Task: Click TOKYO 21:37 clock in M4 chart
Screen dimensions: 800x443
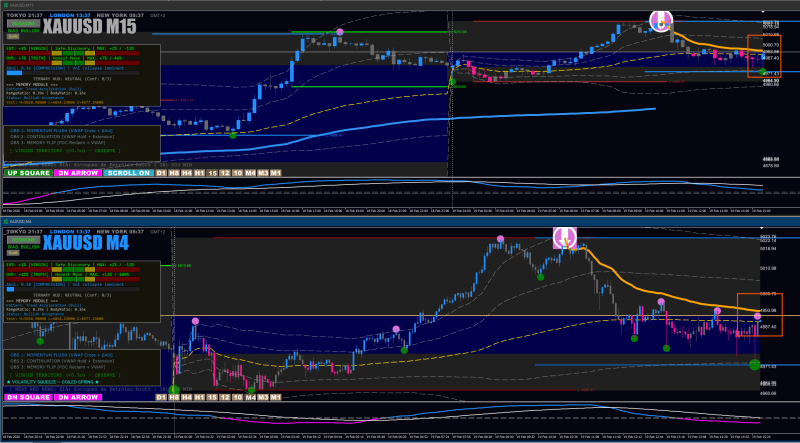Action: 24,232
